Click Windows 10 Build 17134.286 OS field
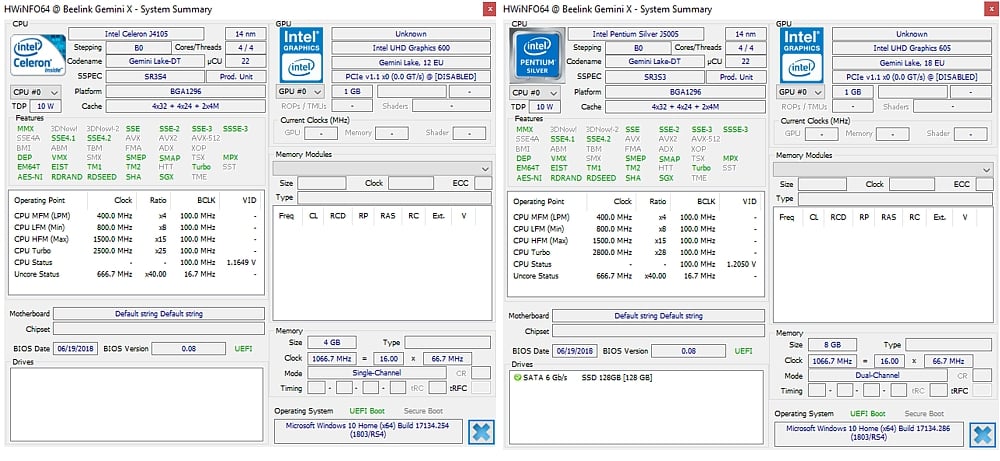 pos(869,432)
